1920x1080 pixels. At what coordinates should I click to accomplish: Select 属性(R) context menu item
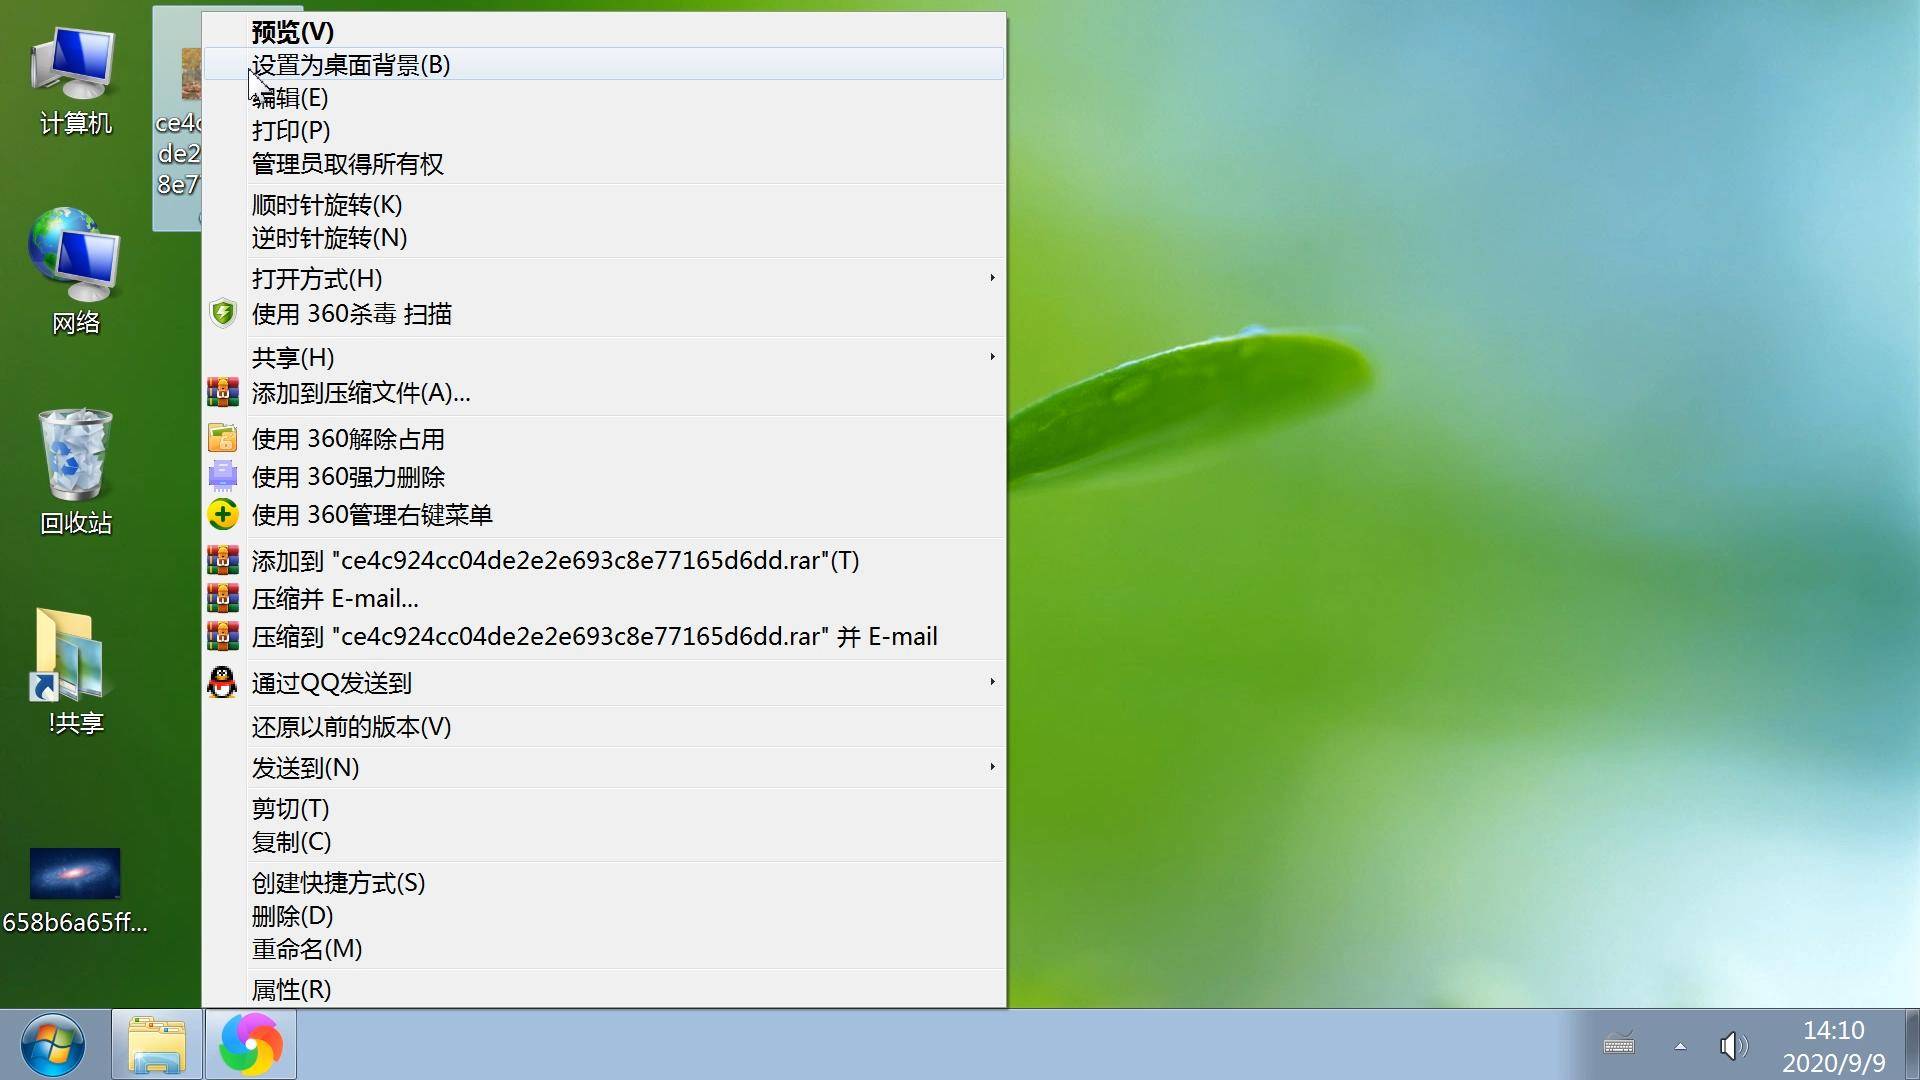click(291, 989)
